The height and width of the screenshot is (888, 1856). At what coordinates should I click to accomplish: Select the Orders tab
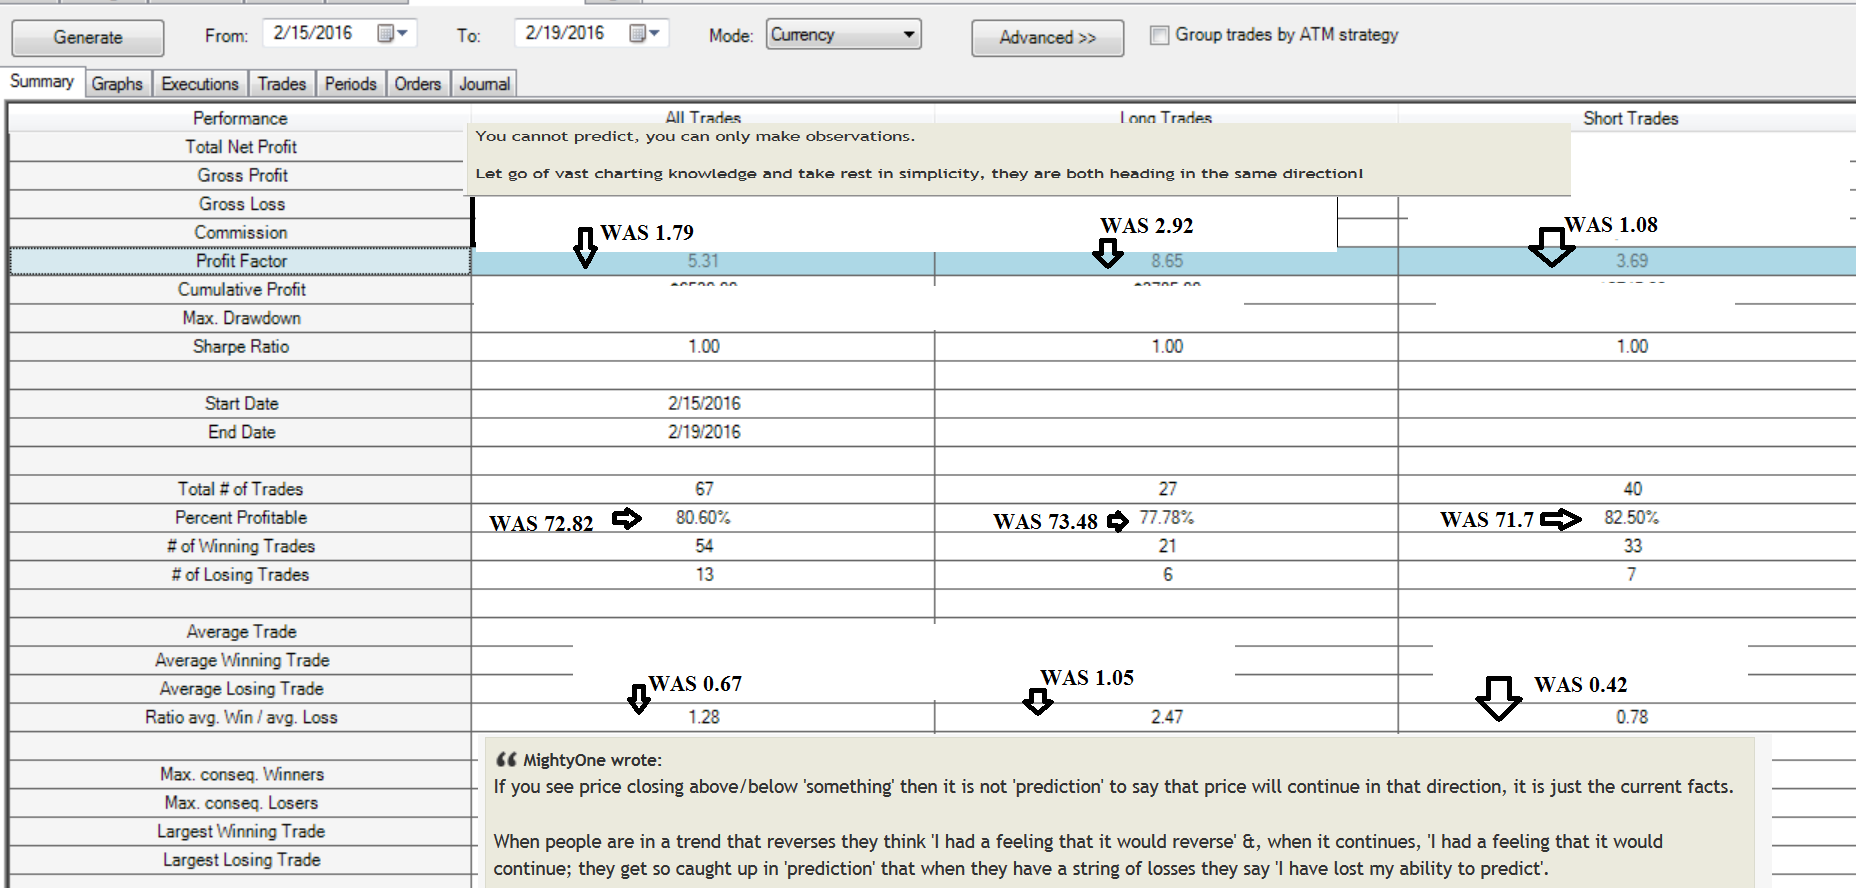(x=418, y=84)
